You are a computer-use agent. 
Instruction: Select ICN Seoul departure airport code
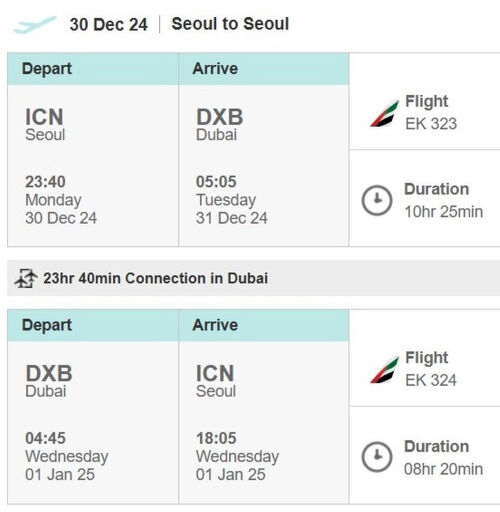45,124
